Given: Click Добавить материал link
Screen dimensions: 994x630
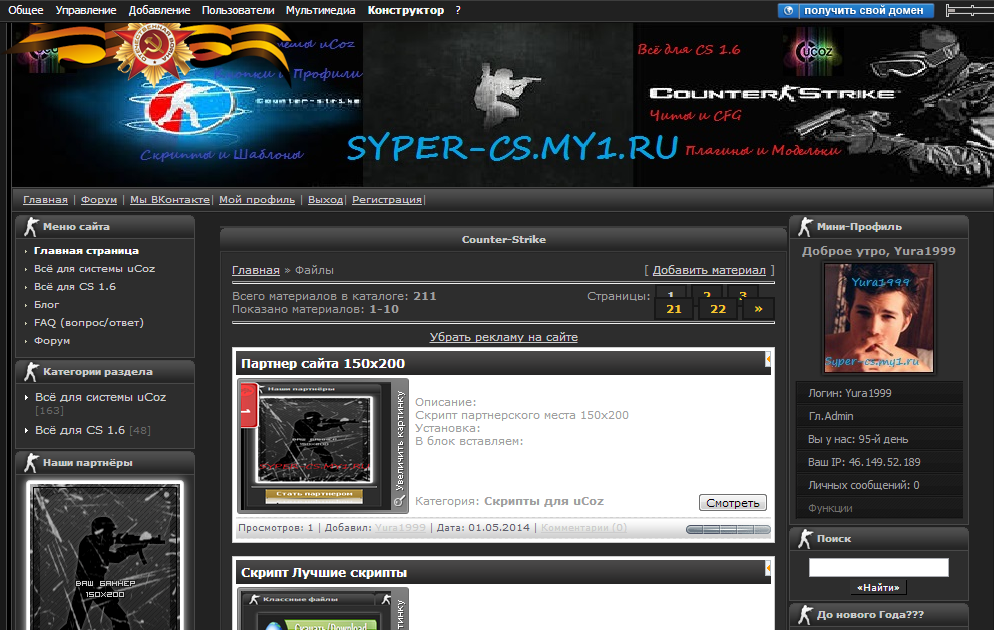Looking at the screenshot, I should pos(709,270).
